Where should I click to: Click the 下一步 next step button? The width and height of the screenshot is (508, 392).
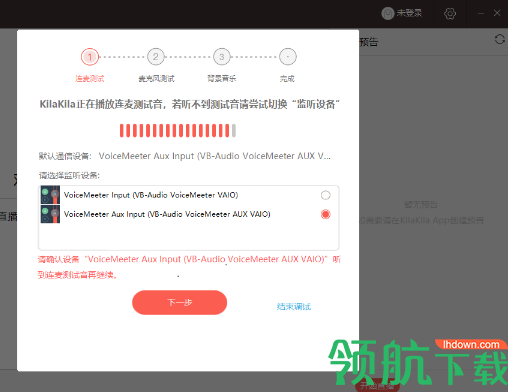coord(179,302)
